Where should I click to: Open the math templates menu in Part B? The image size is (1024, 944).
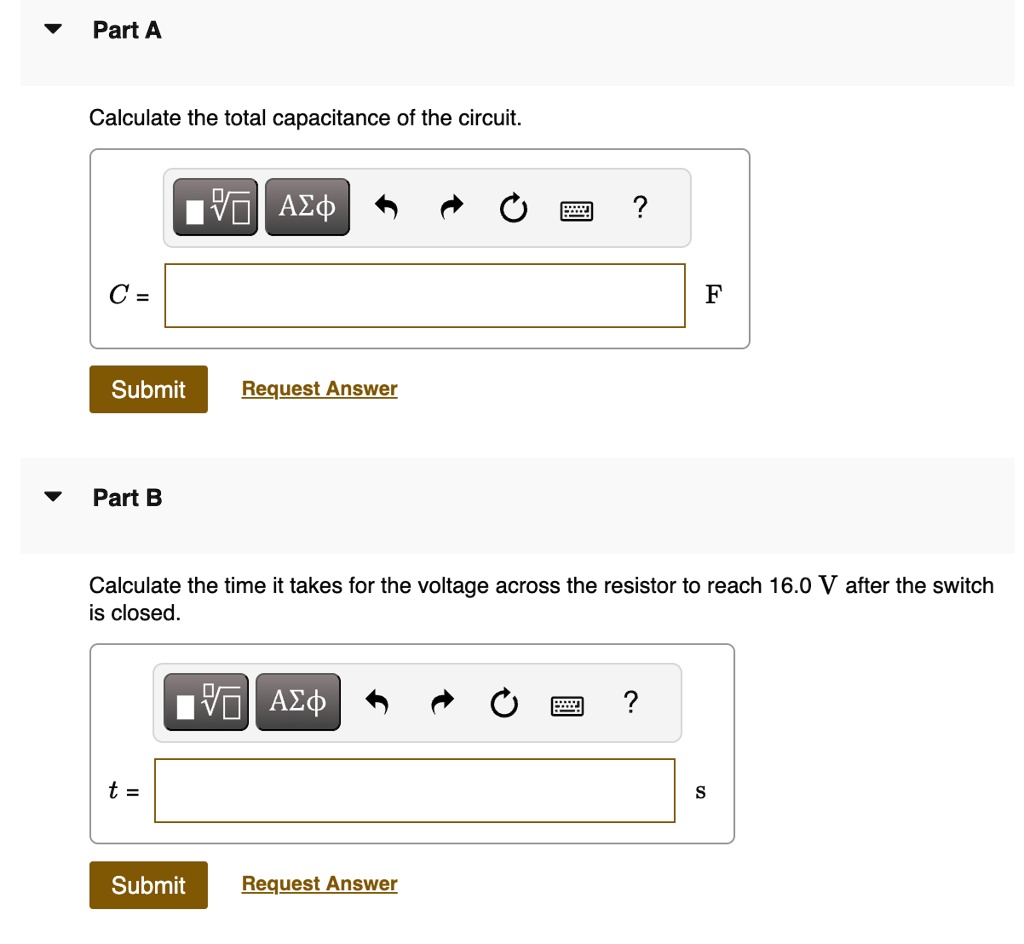point(207,700)
